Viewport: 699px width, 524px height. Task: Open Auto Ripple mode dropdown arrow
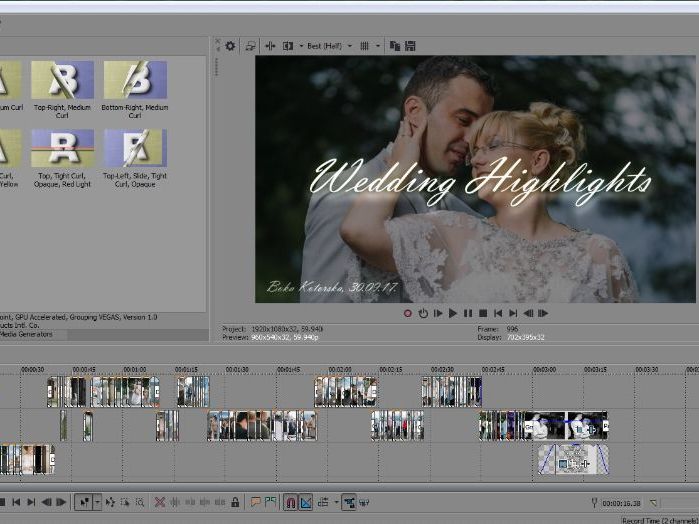pyautogui.click(x=336, y=503)
